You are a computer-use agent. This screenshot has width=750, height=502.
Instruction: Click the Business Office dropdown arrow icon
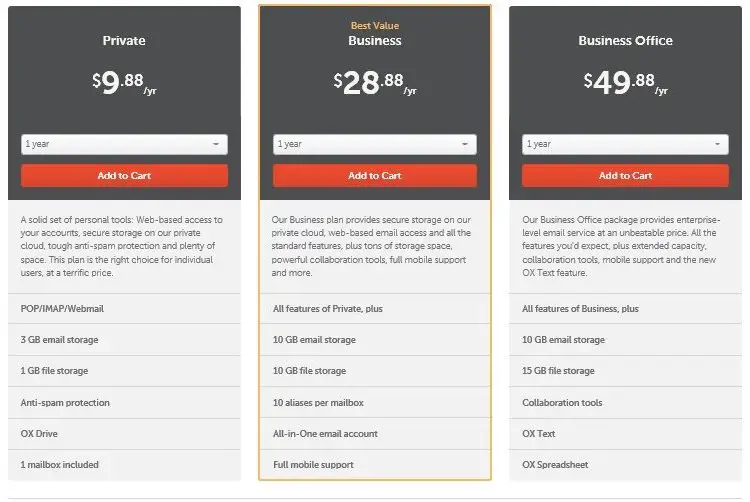point(717,144)
